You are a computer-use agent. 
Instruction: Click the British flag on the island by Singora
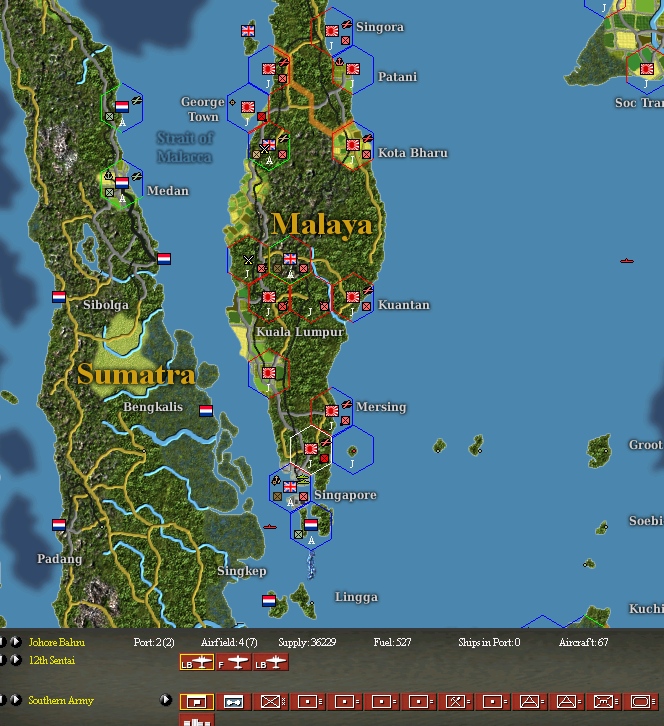click(248, 31)
